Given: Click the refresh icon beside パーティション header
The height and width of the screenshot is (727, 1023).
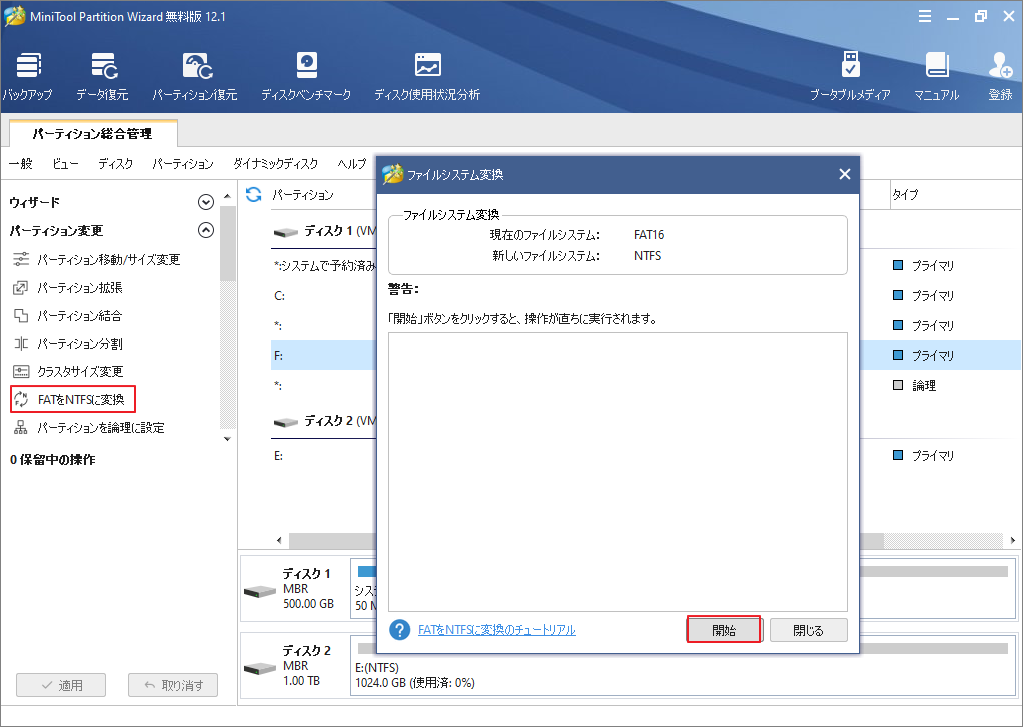Looking at the screenshot, I should point(254,194).
